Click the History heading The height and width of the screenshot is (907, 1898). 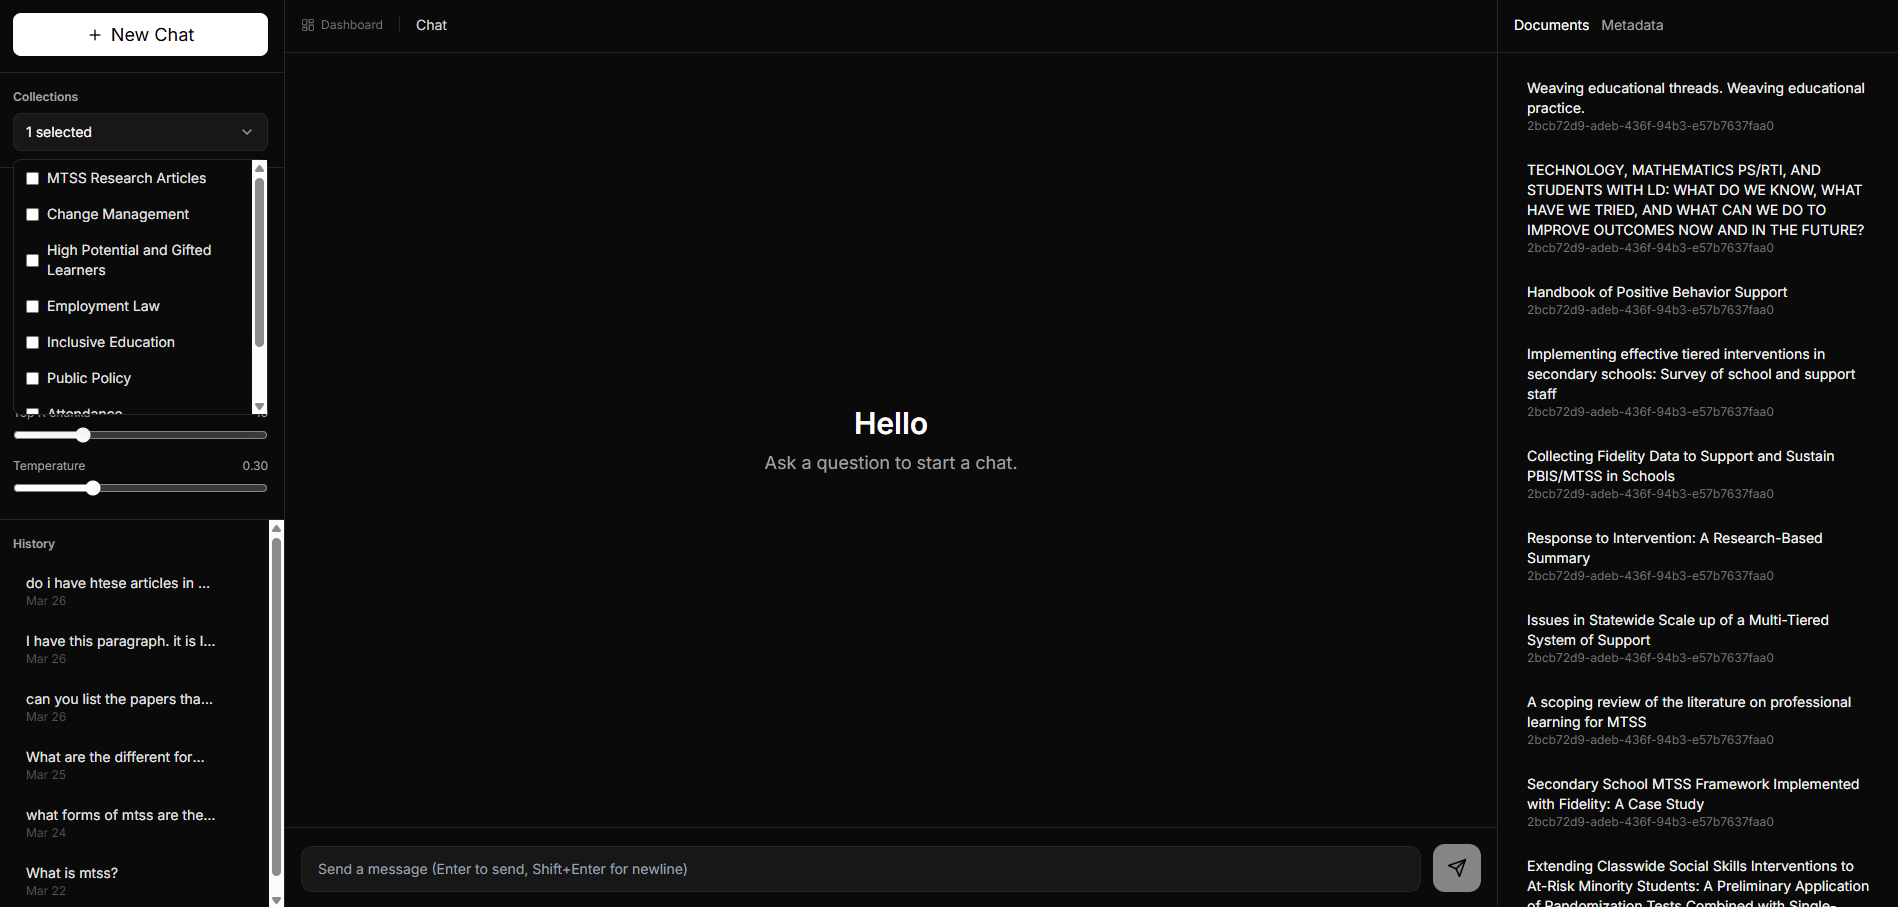pos(34,544)
